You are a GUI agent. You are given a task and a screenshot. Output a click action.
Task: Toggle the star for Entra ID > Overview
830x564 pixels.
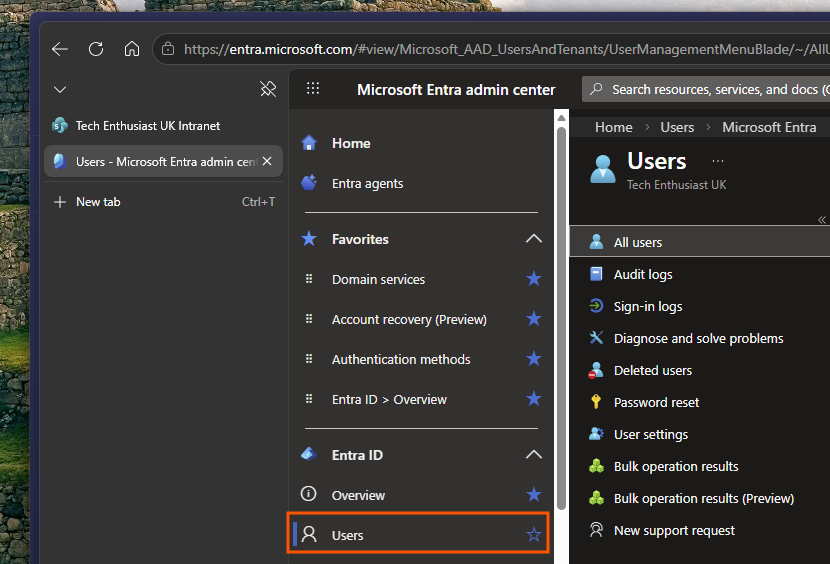point(534,399)
